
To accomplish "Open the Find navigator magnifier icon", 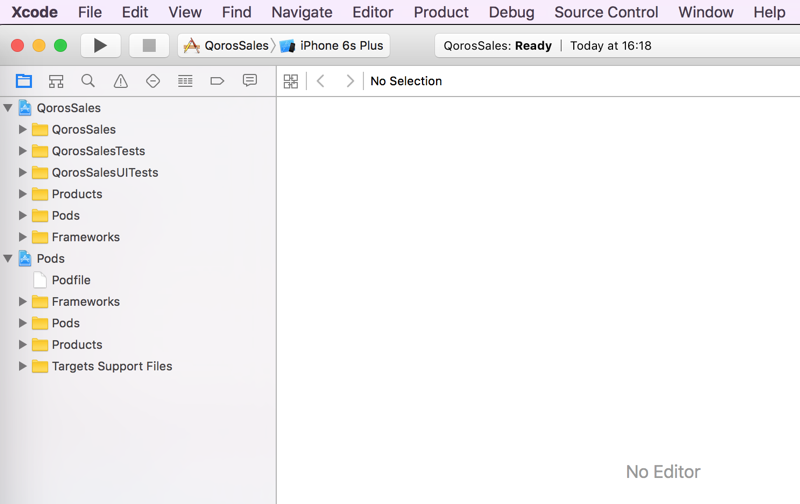I will [88, 81].
